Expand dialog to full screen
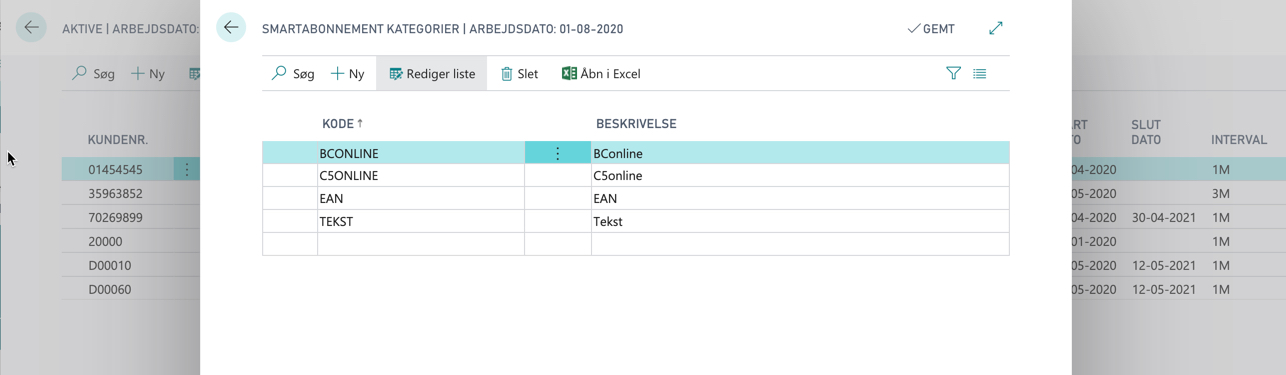 tap(996, 28)
